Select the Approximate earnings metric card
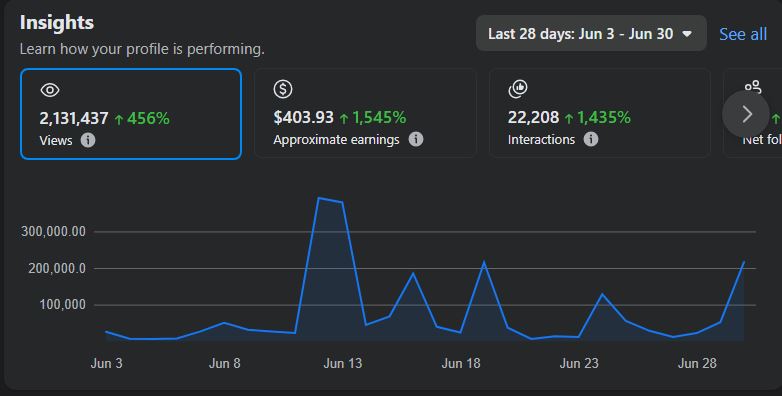 (365, 113)
